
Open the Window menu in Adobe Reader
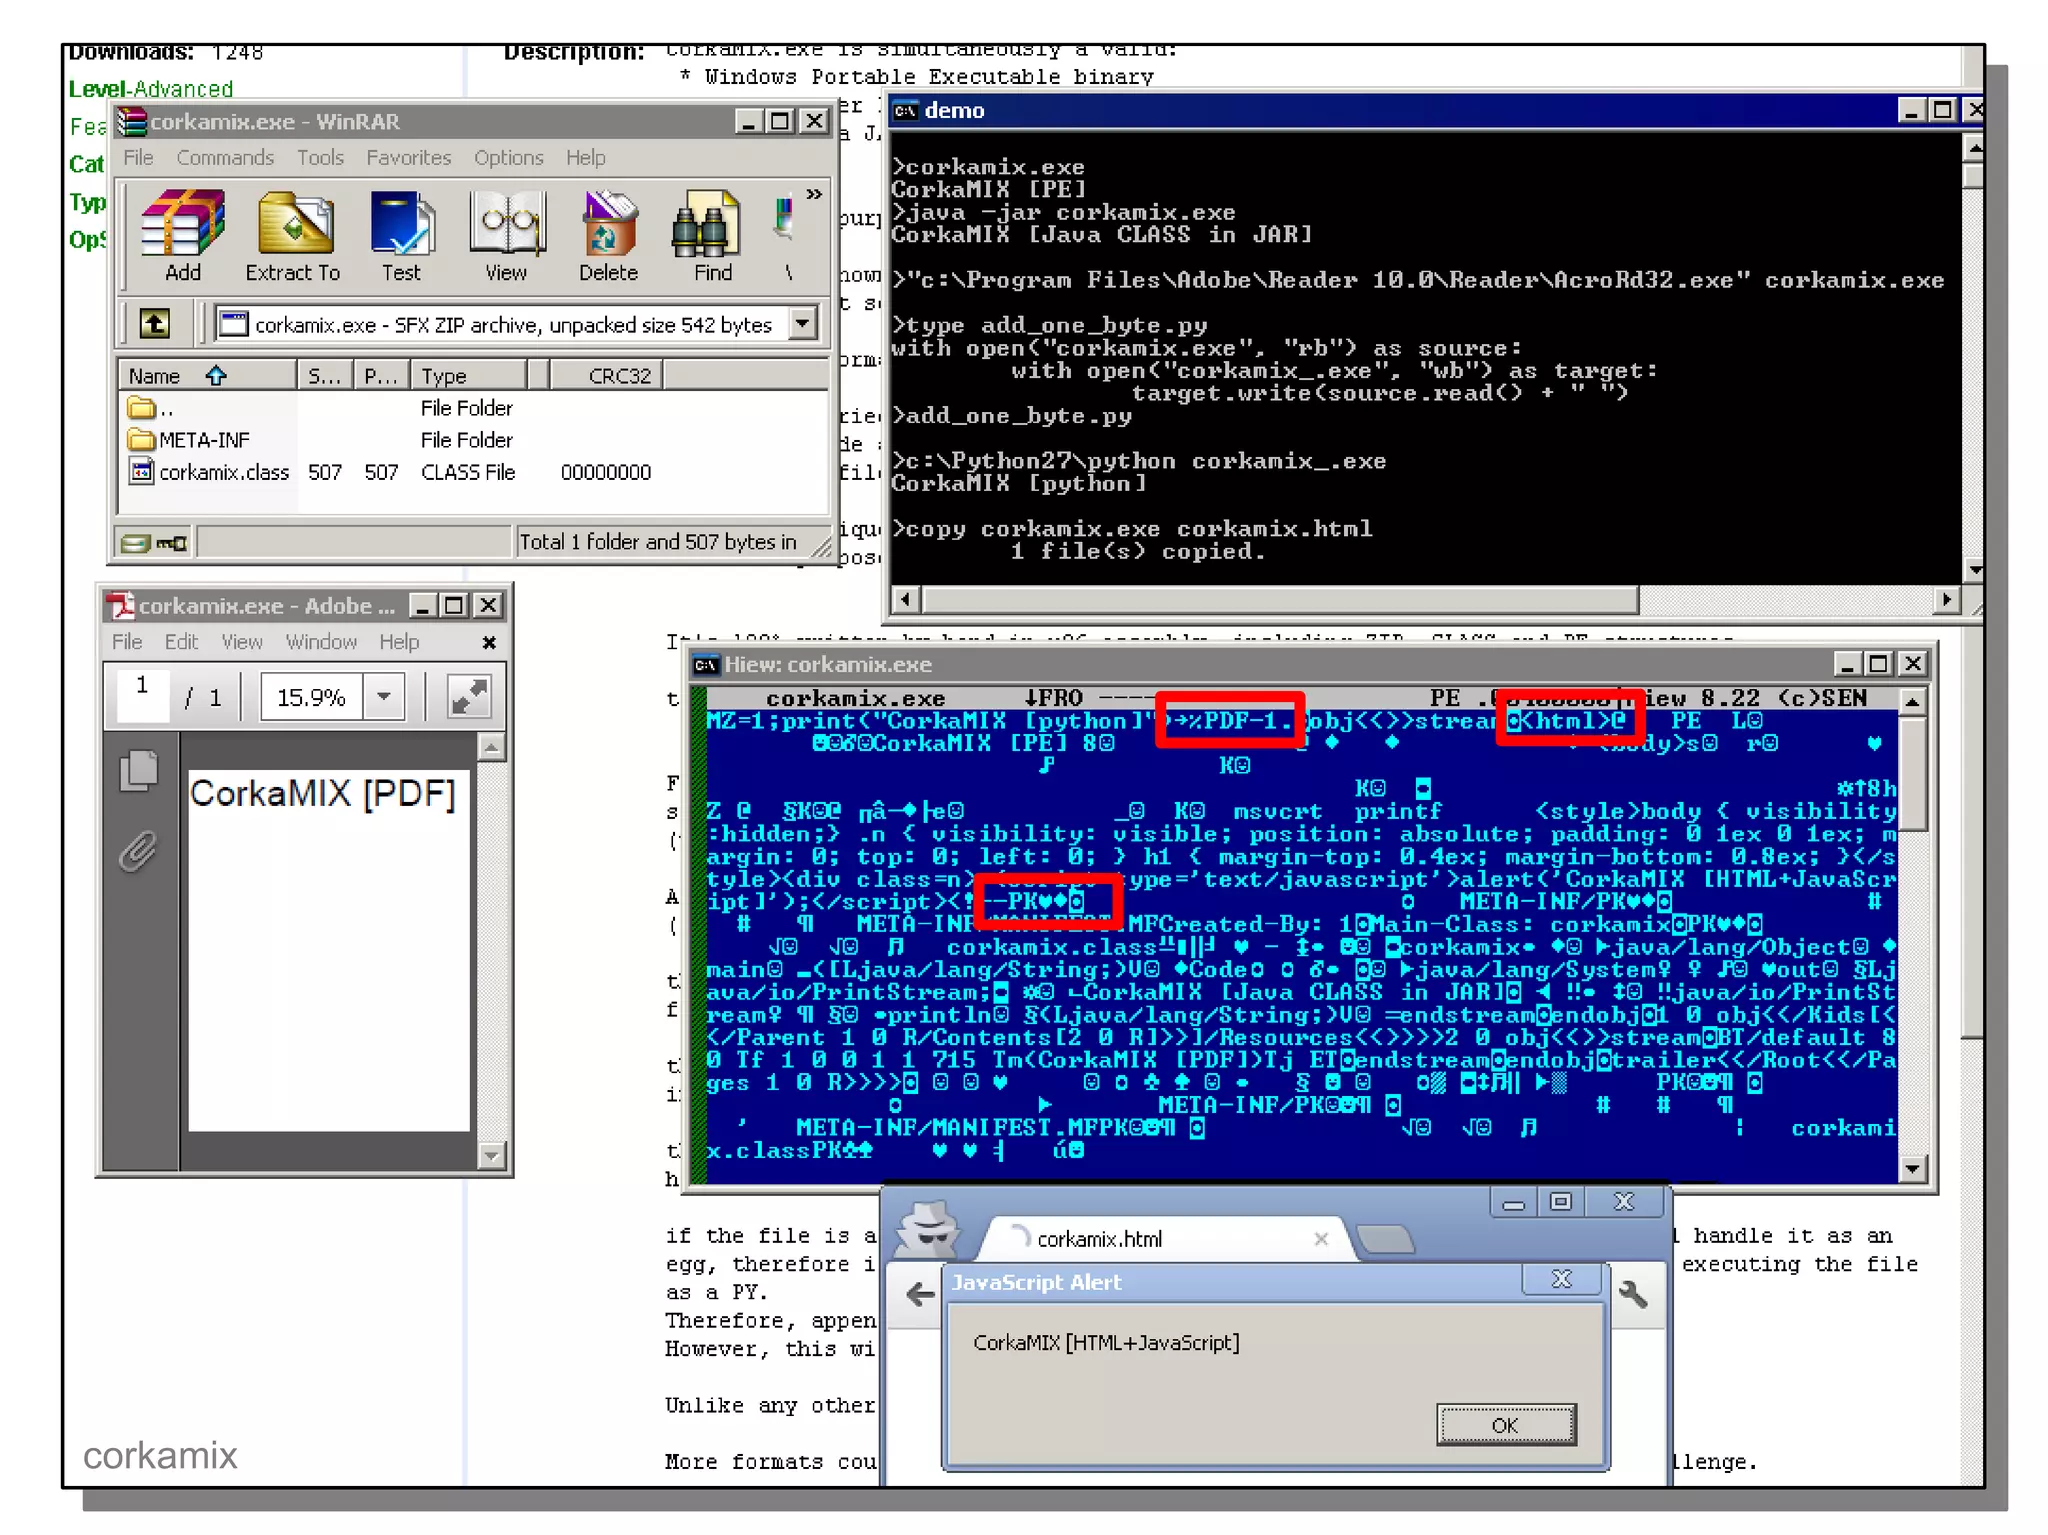coord(320,642)
